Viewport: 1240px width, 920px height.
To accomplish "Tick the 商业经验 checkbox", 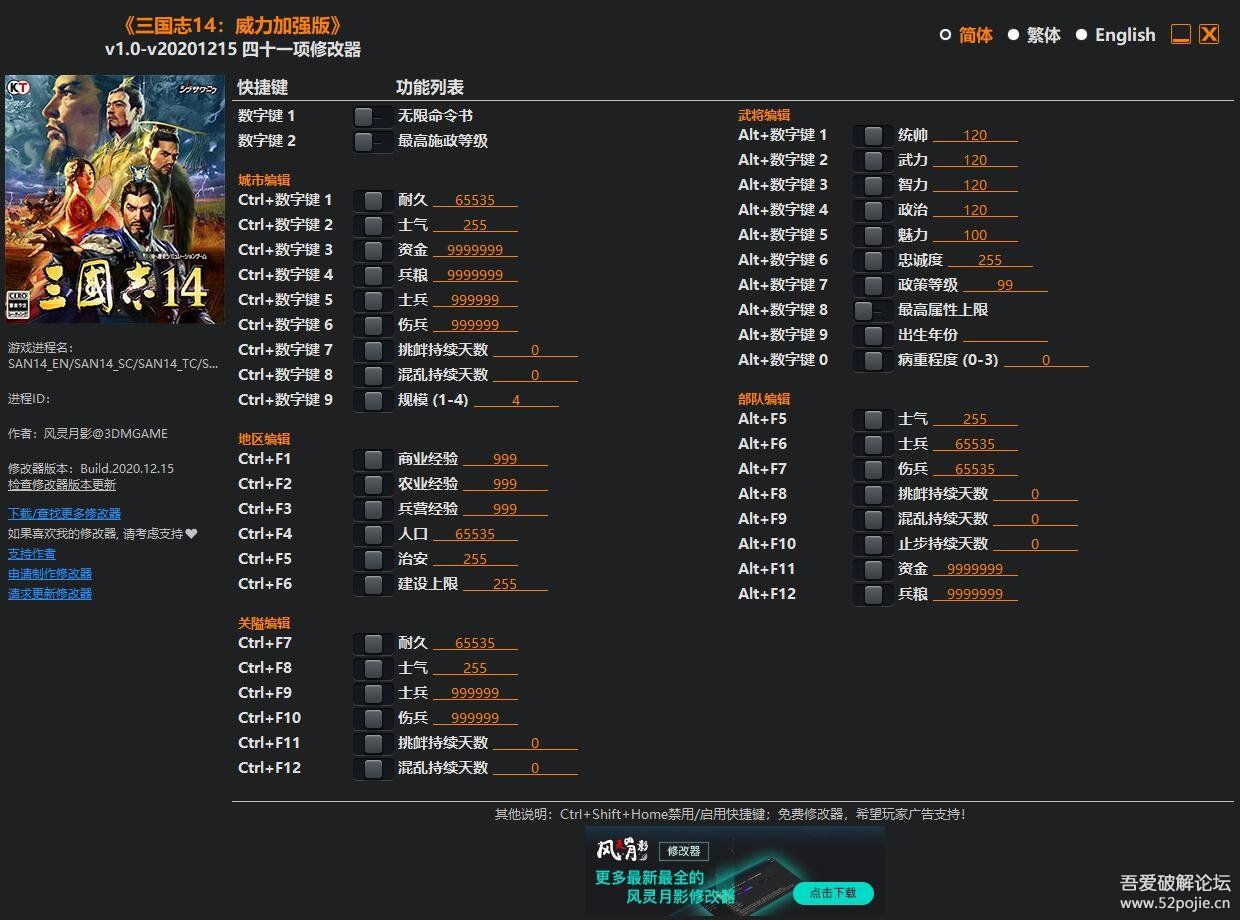I will (373, 459).
